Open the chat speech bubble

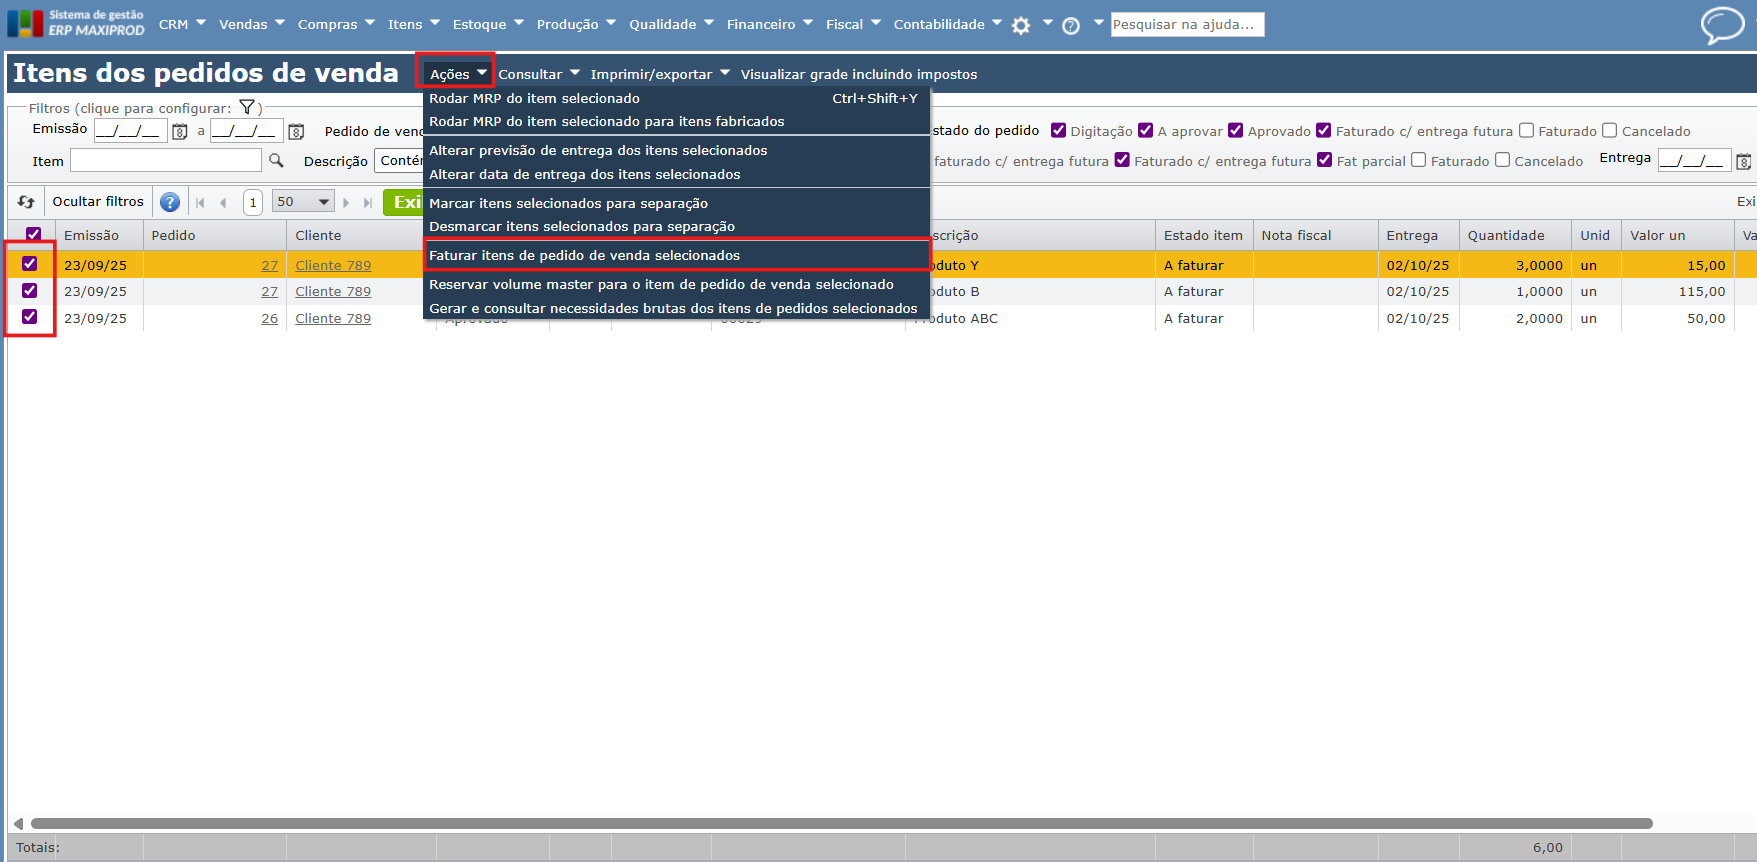tap(1722, 25)
